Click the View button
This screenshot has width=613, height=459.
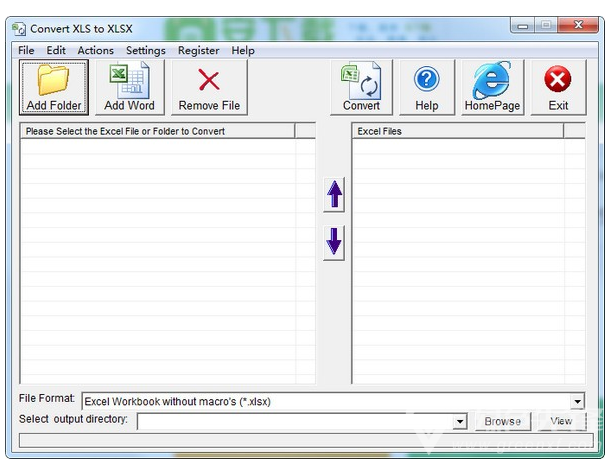click(561, 421)
